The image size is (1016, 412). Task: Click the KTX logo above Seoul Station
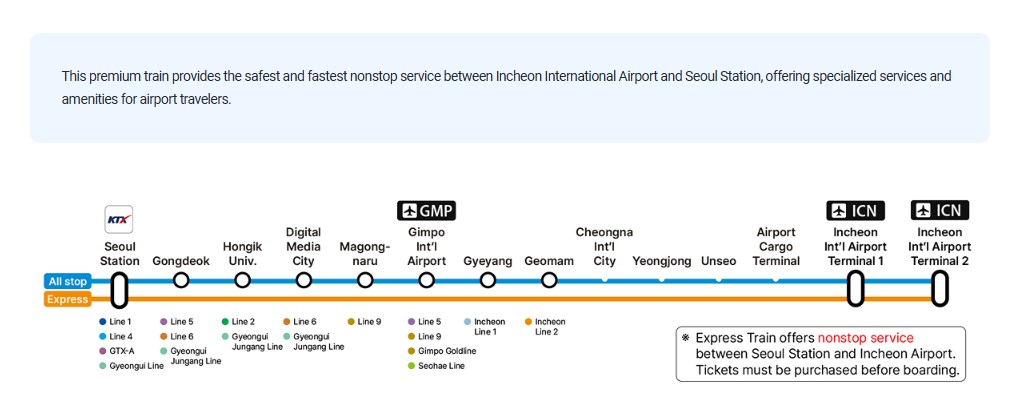click(x=119, y=219)
